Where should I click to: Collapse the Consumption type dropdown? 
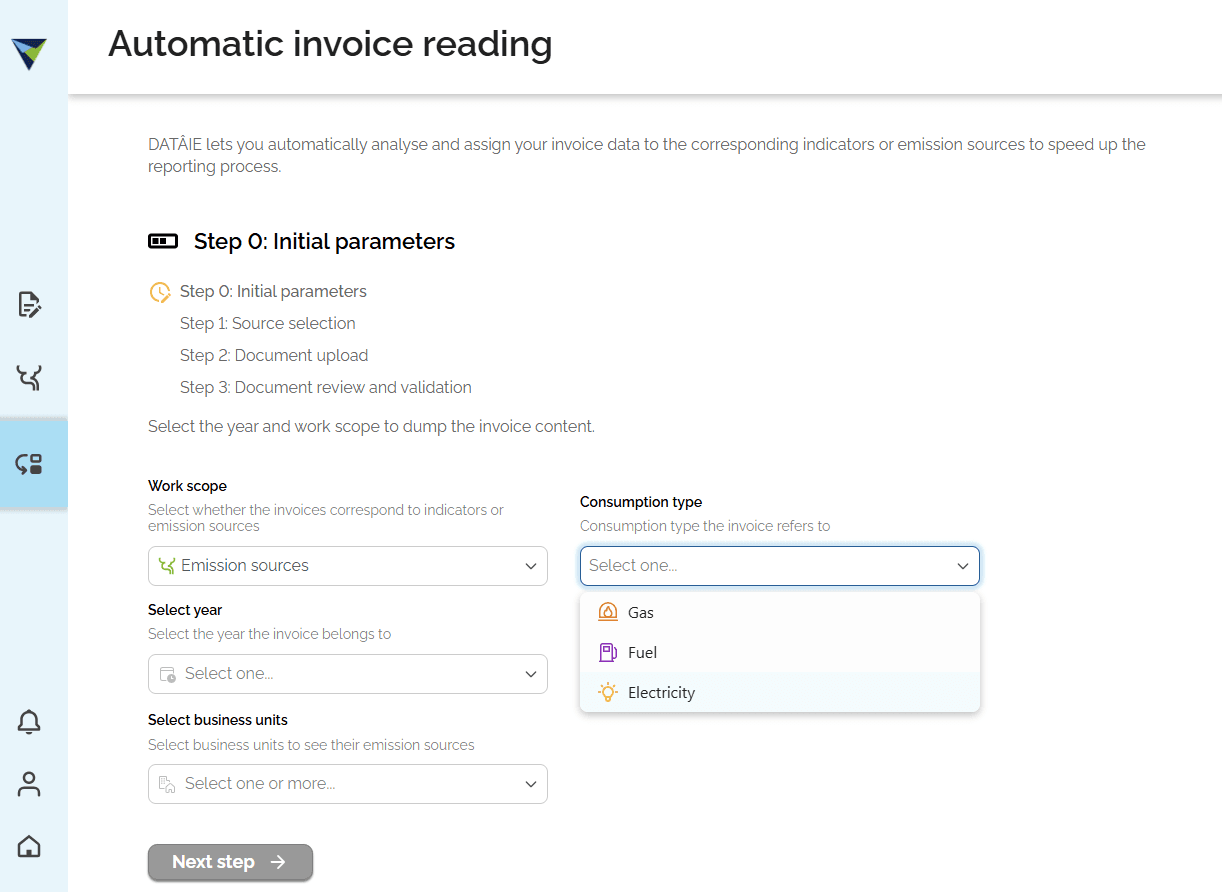(x=780, y=566)
